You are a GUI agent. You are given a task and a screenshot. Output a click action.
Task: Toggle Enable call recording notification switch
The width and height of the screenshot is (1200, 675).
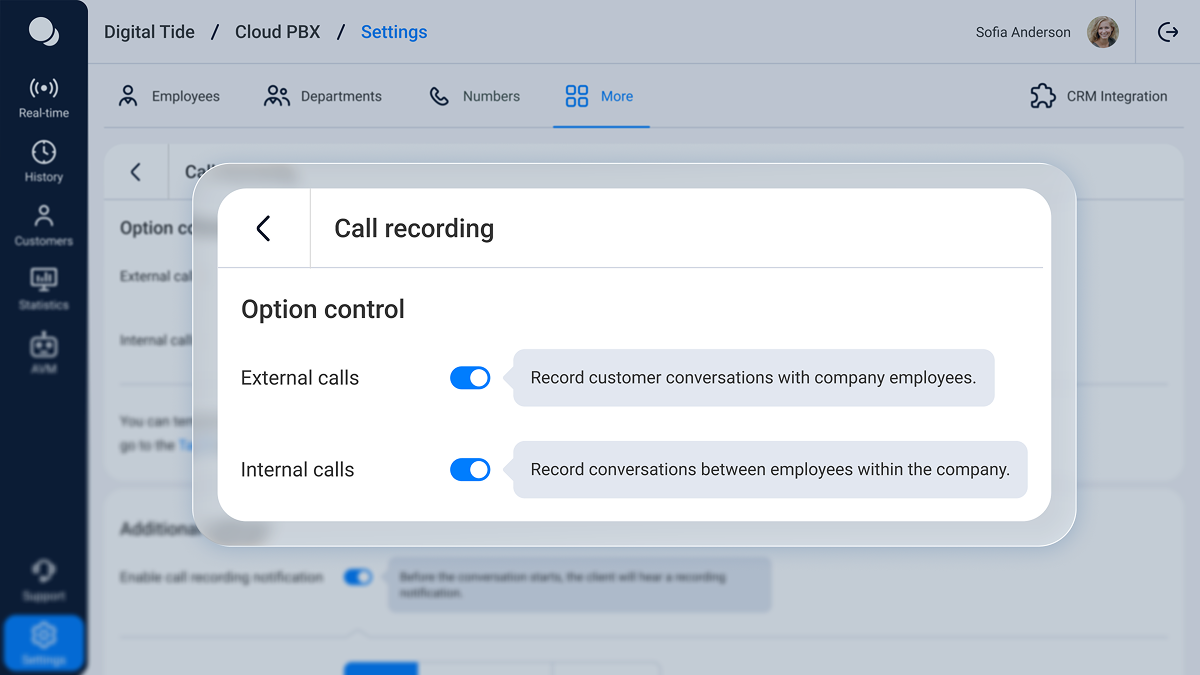click(x=357, y=577)
